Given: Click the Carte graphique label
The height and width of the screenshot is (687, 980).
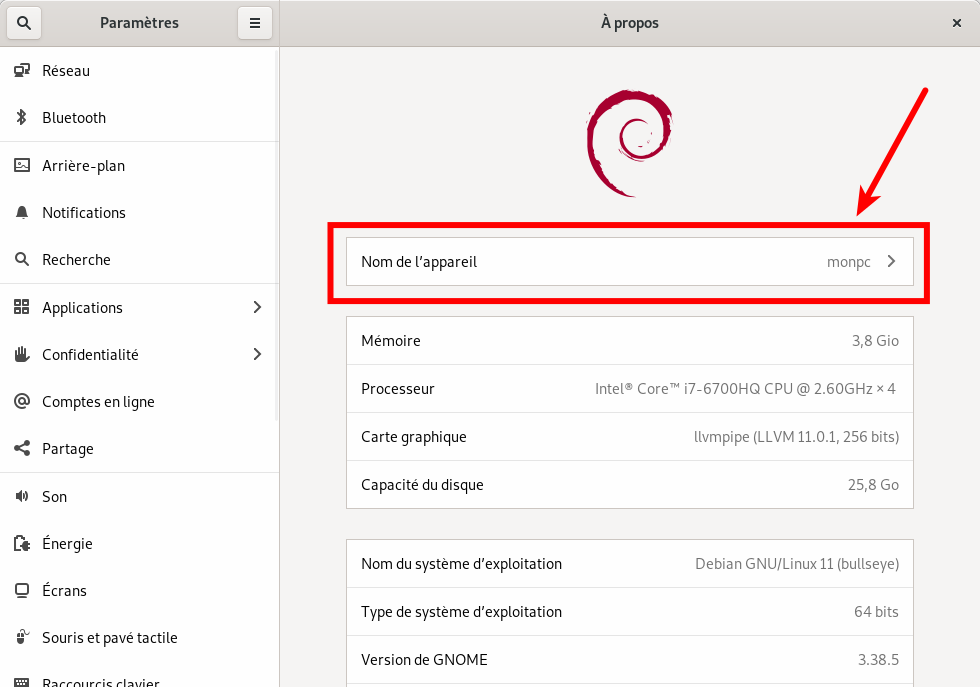Looking at the screenshot, I should point(414,437).
